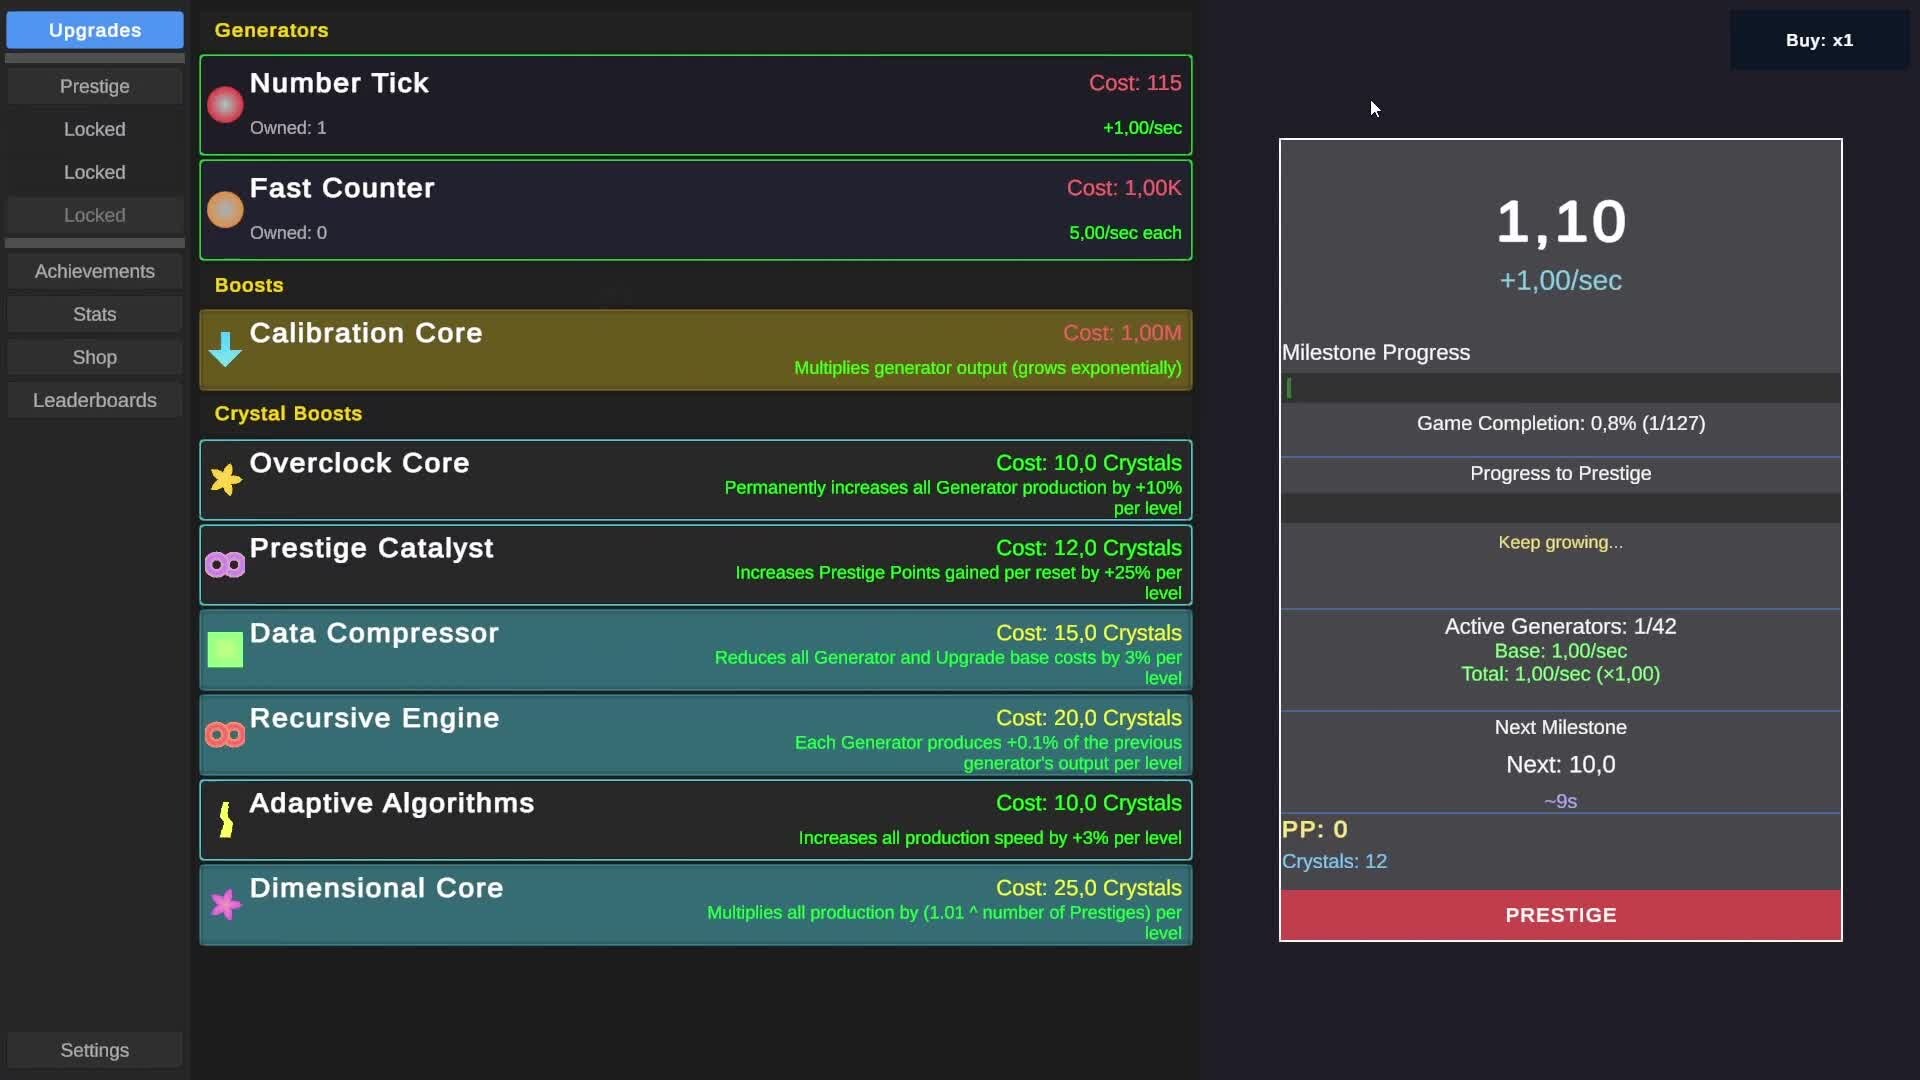This screenshot has width=1920, height=1080.
Task: Click the purple Prestige Catalyst infinity icon
Action: tap(225, 565)
